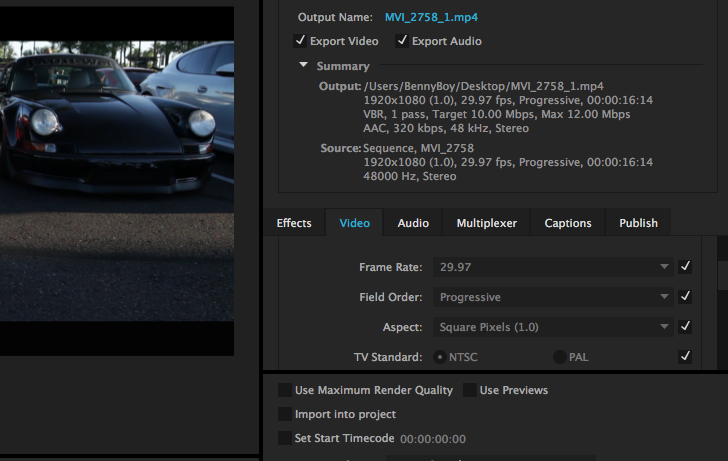
Task: Open the output name MVI_2758_1.mp4 link
Action: (x=431, y=17)
